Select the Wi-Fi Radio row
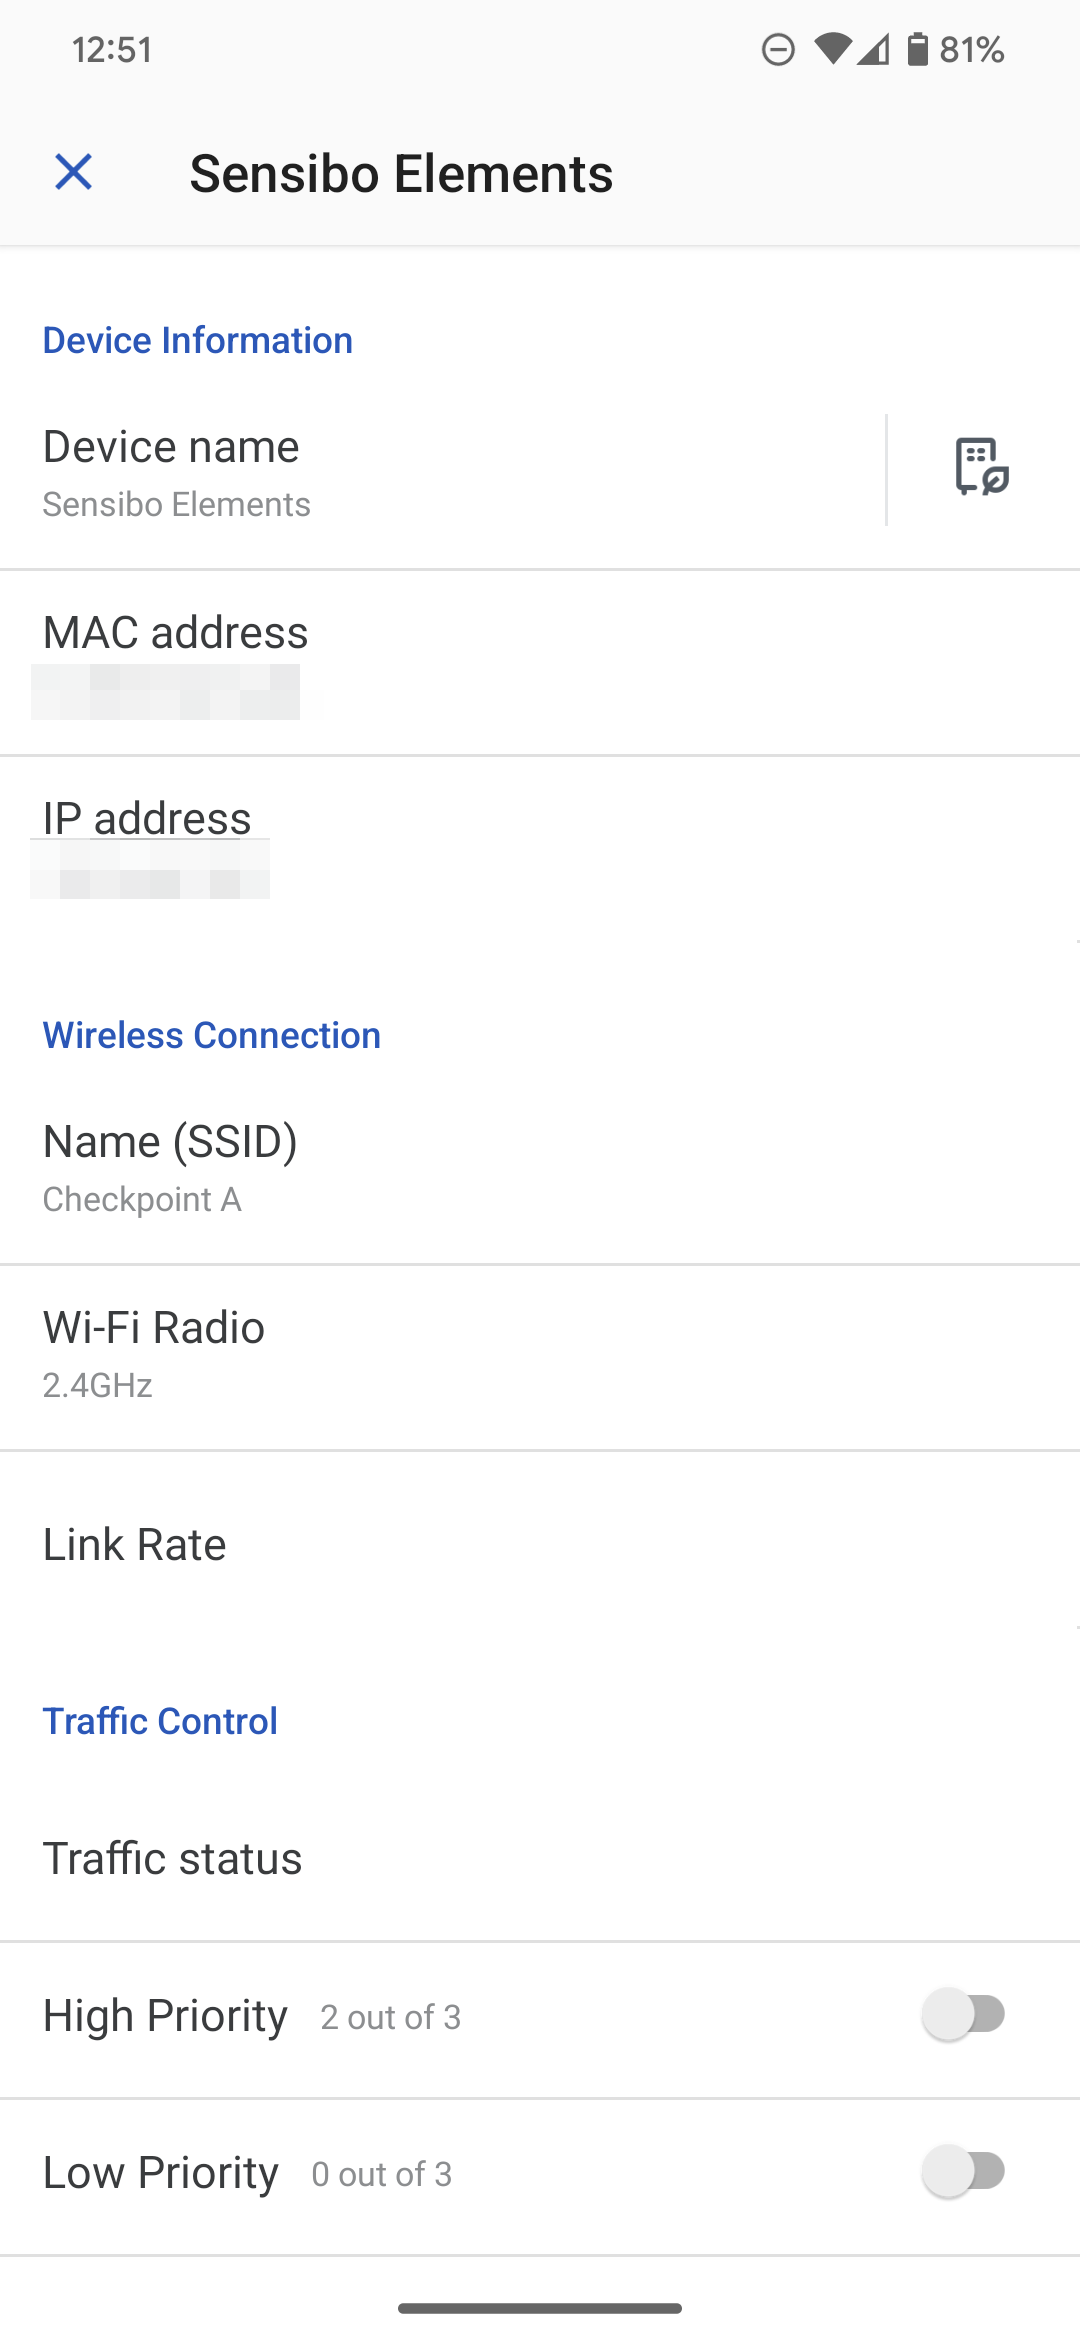 point(540,1353)
